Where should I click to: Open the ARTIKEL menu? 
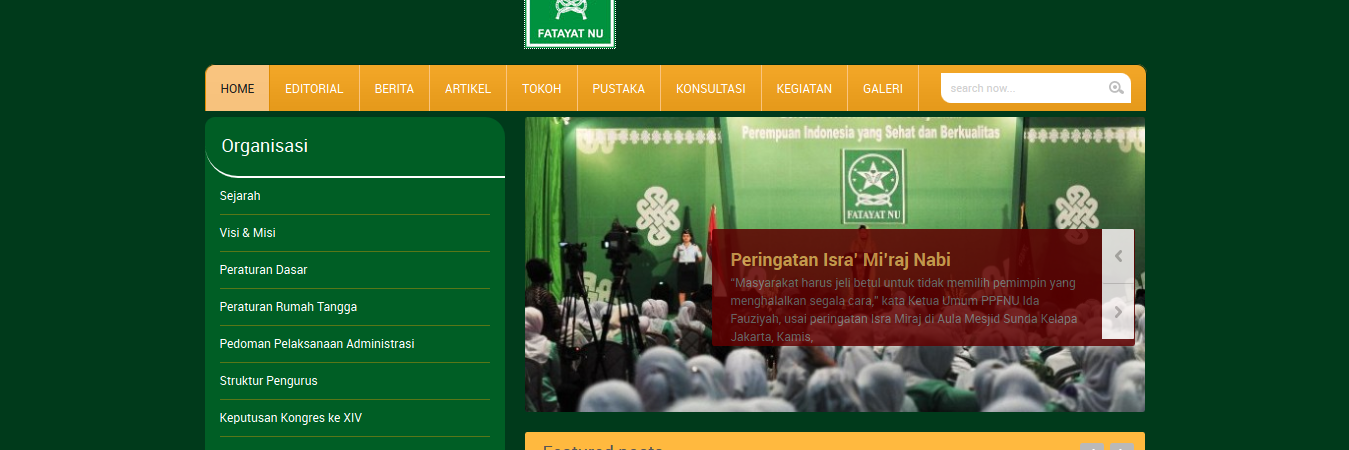(x=468, y=88)
